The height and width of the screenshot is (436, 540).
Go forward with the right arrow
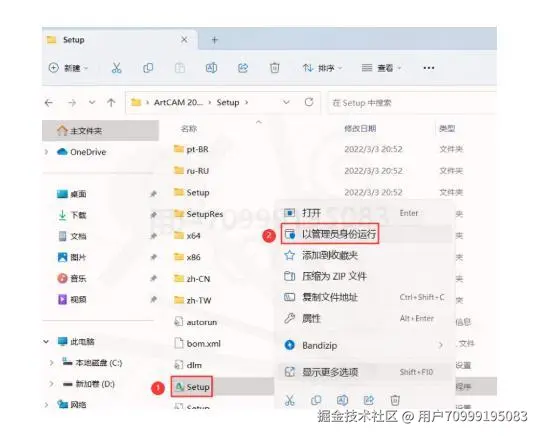[72, 102]
